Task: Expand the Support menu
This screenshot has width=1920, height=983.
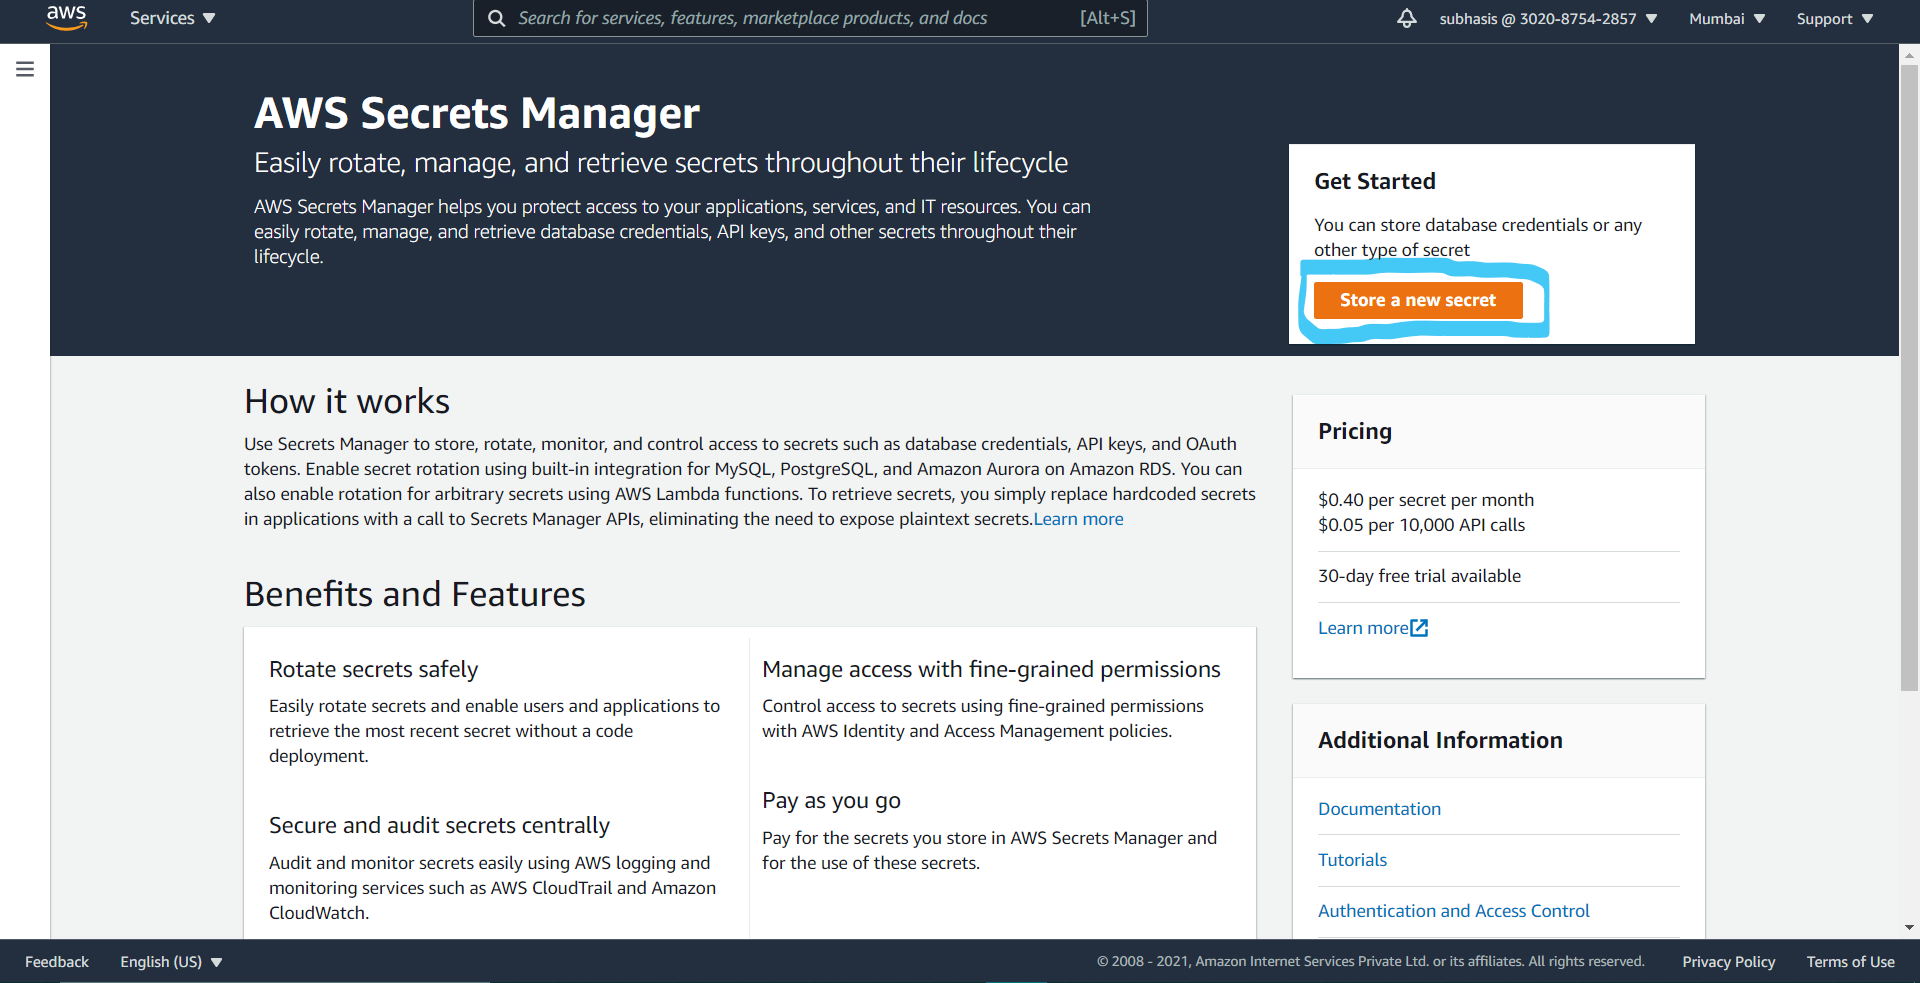Action: pos(1835,19)
